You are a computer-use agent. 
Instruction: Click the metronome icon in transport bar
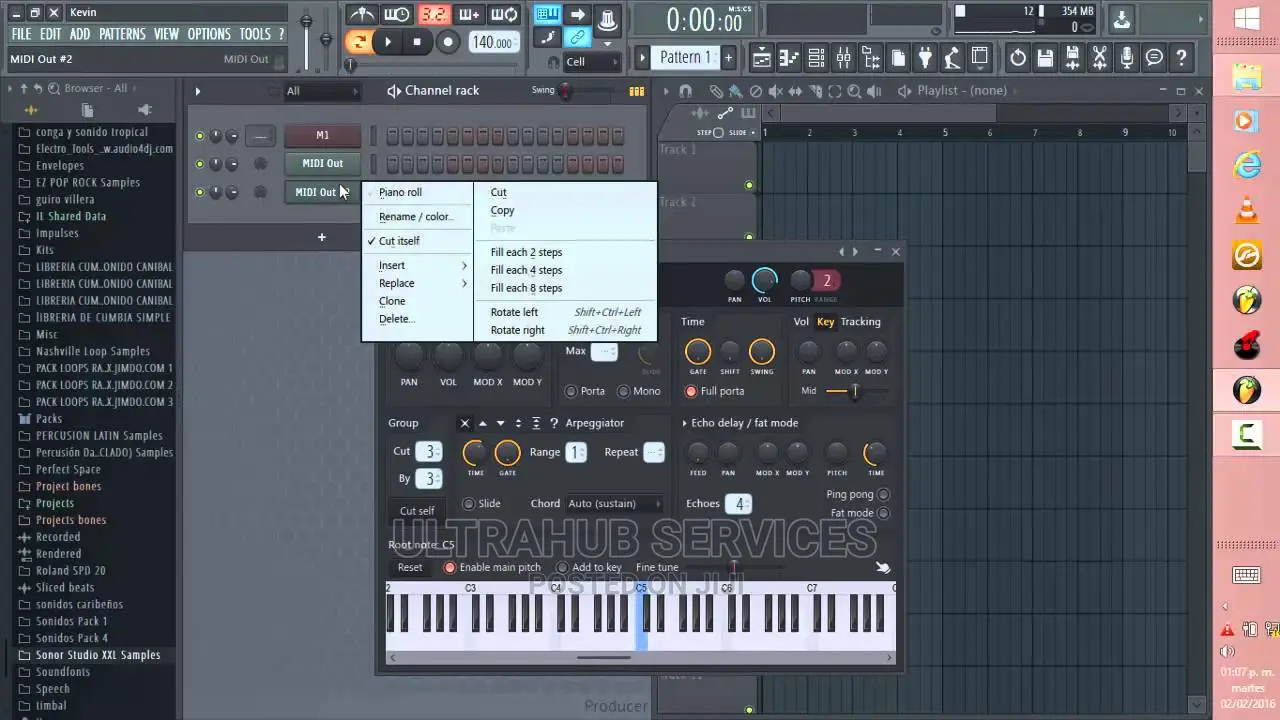click(x=361, y=14)
